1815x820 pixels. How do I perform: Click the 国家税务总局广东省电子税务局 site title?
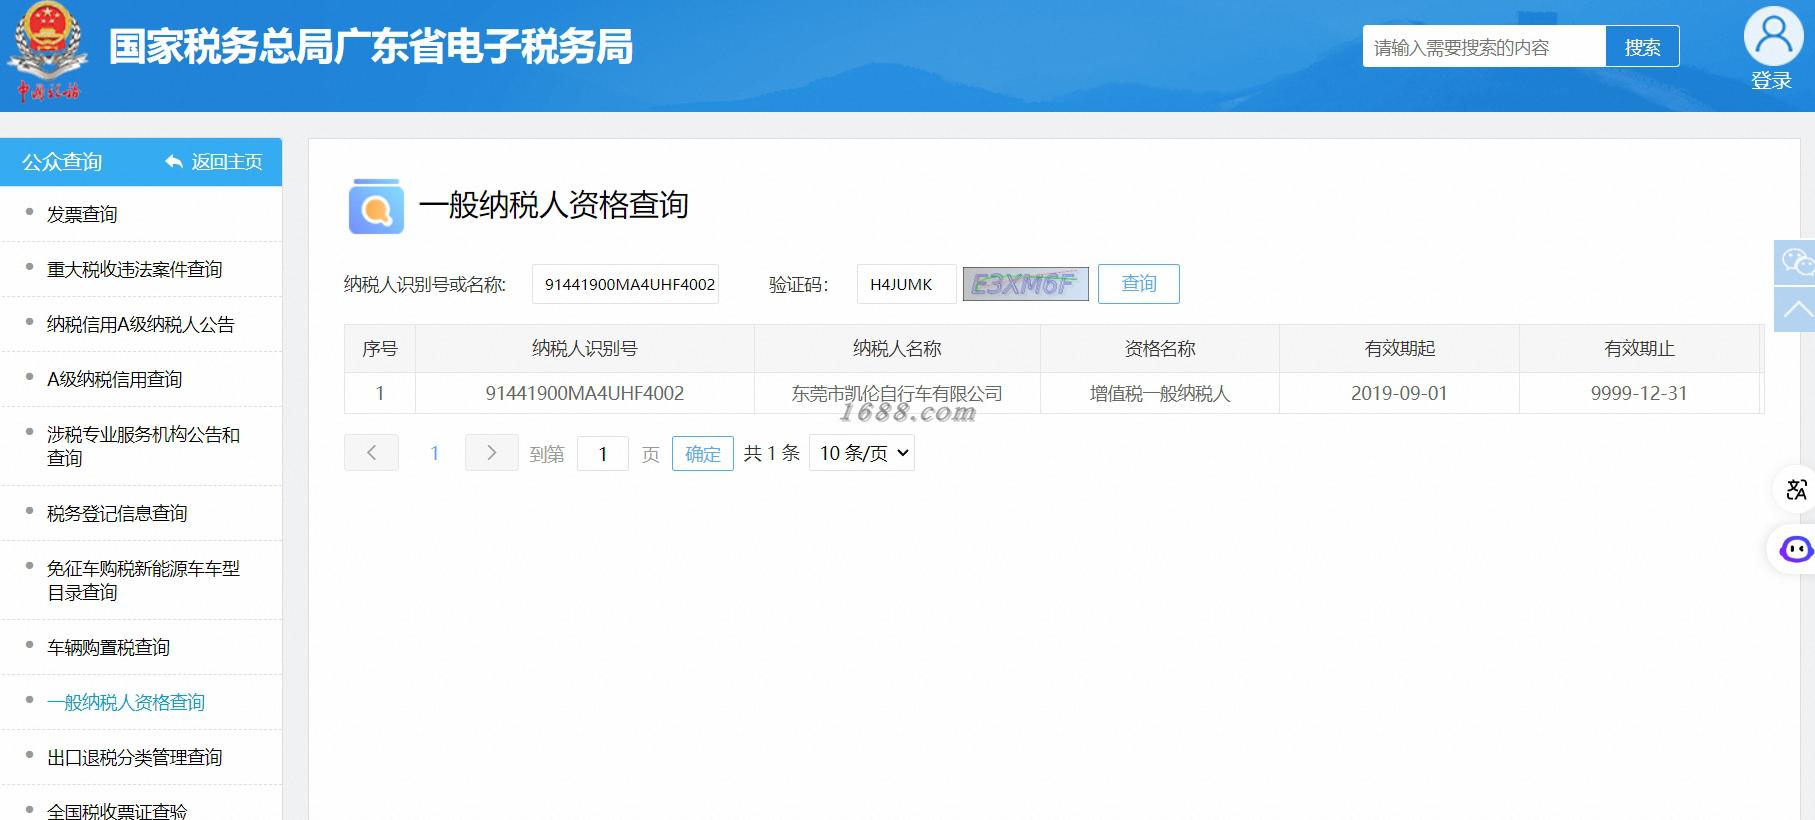click(371, 47)
